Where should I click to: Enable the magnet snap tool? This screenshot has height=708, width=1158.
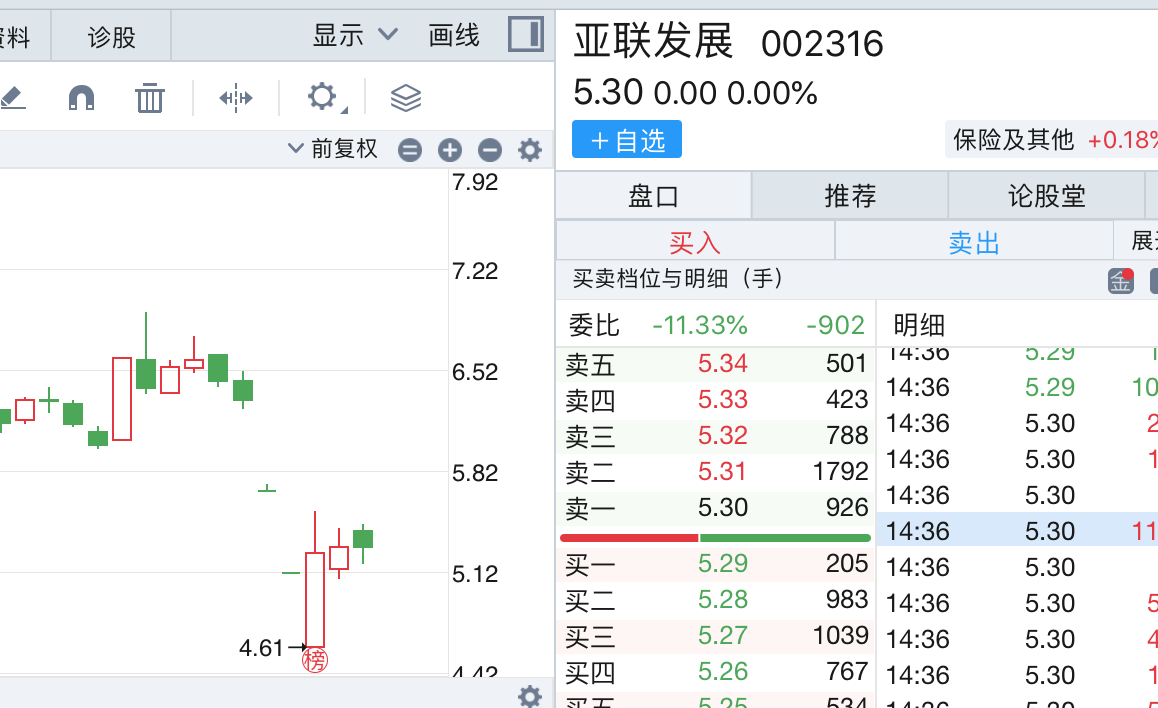tap(81, 97)
